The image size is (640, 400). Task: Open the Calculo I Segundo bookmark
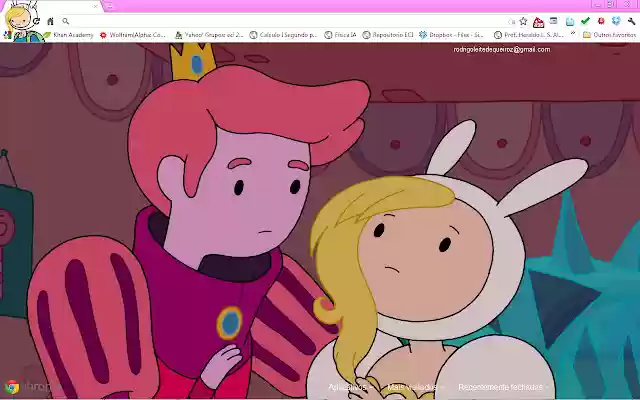[283, 35]
